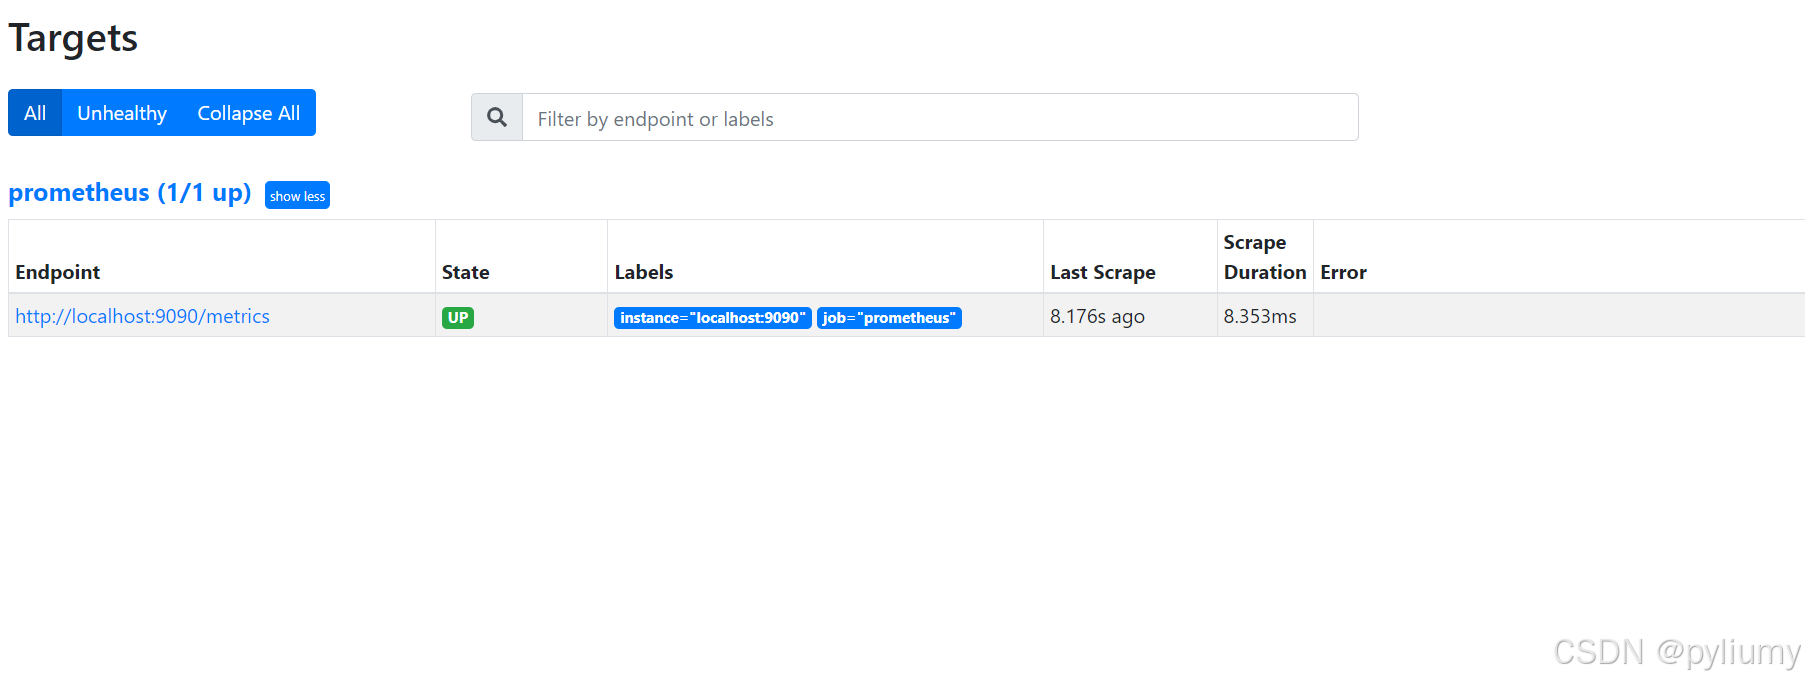Focus the Filter by endpoint or labels field
The width and height of the screenshot is (1805, 684).
point(940,117)
